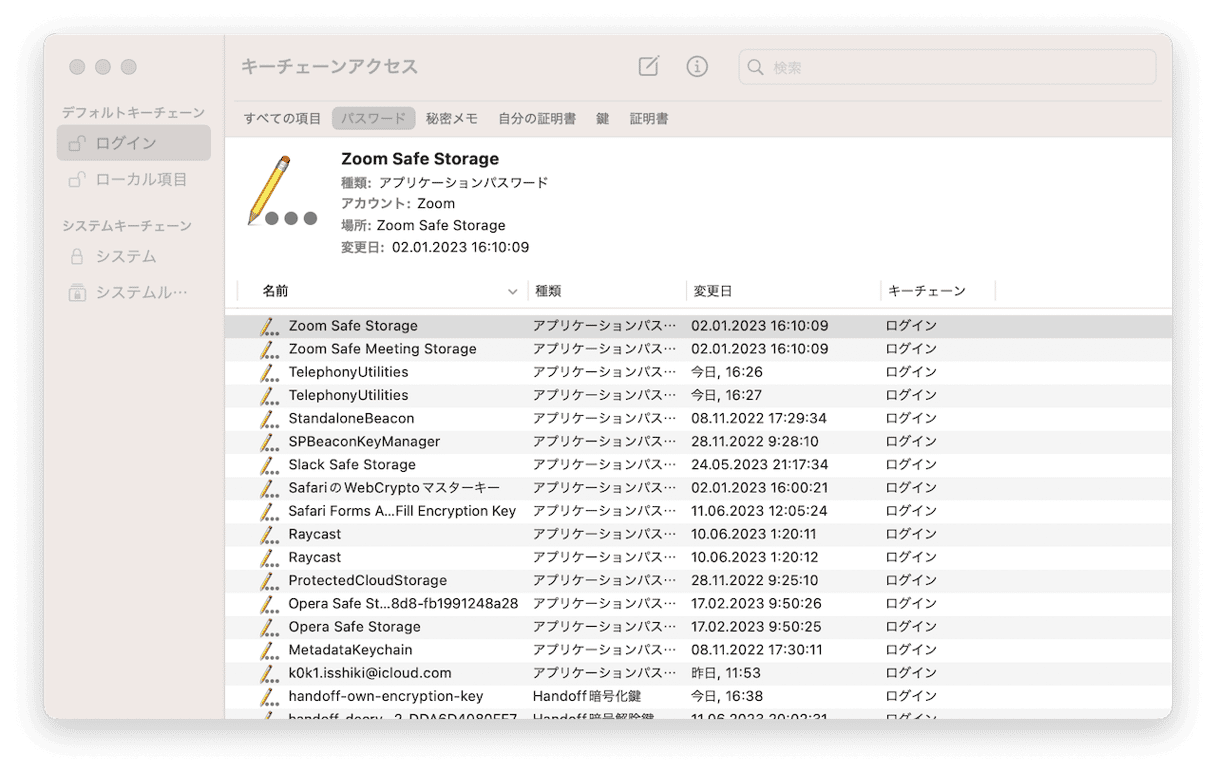Click the Zoom Safe Storage detail title
This screenshot has height=773, width=1216.
coord(420,159)
